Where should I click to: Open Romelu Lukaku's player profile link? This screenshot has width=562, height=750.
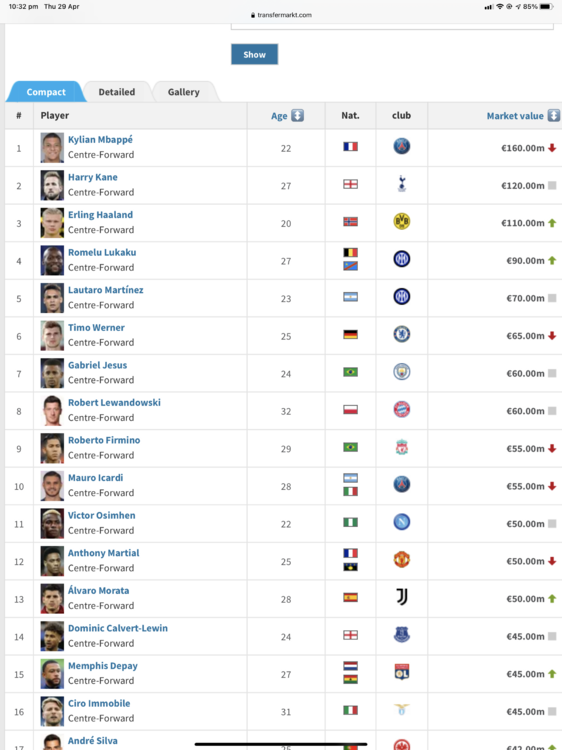click(x=102, y=252)
